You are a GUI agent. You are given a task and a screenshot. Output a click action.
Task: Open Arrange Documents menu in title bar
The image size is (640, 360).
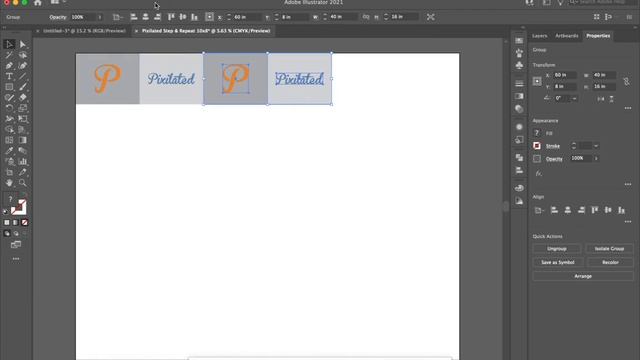57,2
